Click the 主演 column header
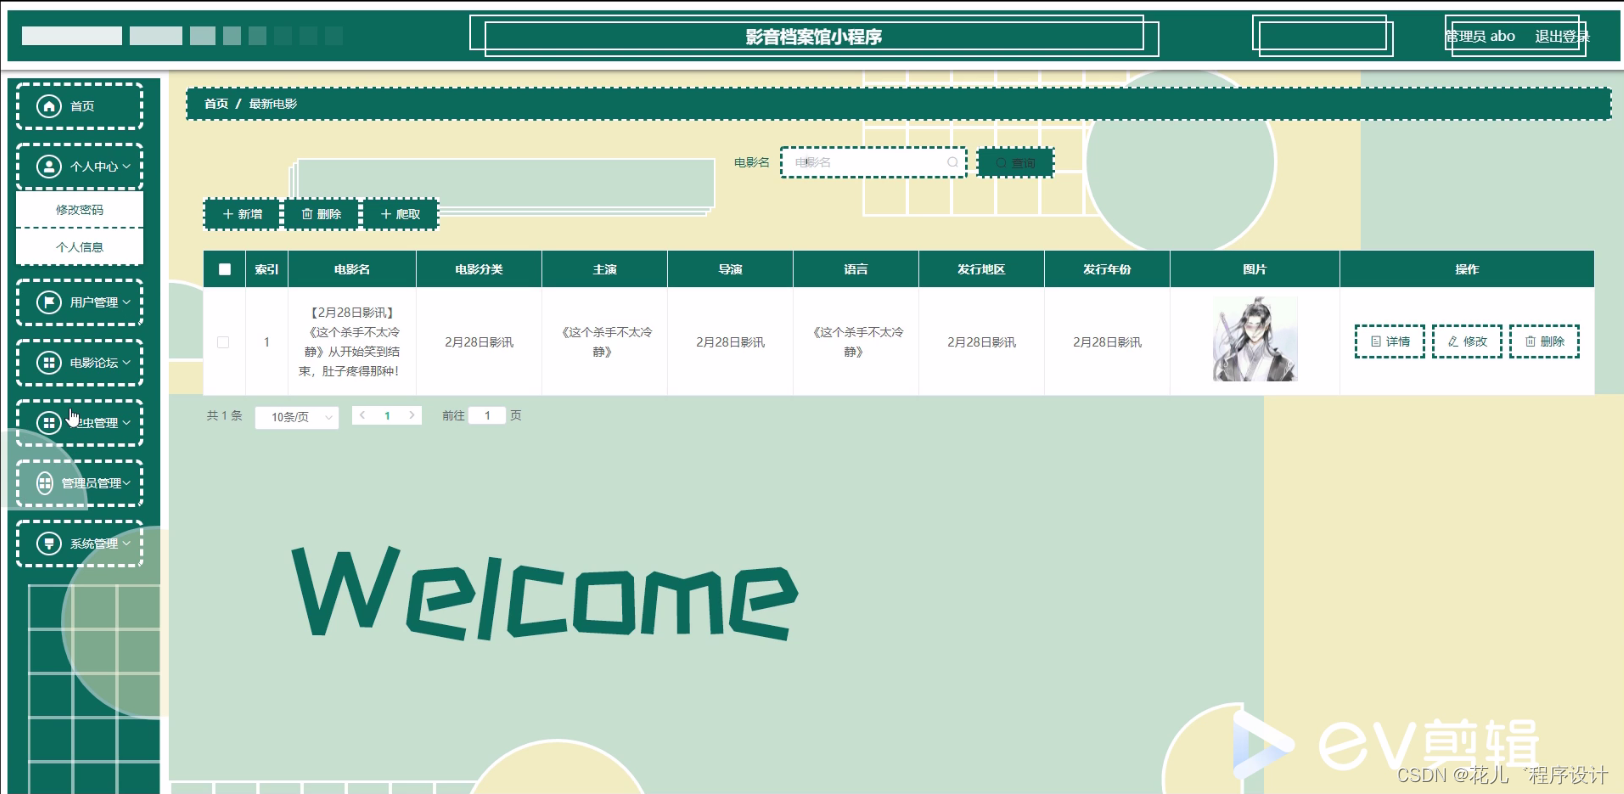Image resolution: width=1624 pixels, height=794 pixels. point(605,269)
